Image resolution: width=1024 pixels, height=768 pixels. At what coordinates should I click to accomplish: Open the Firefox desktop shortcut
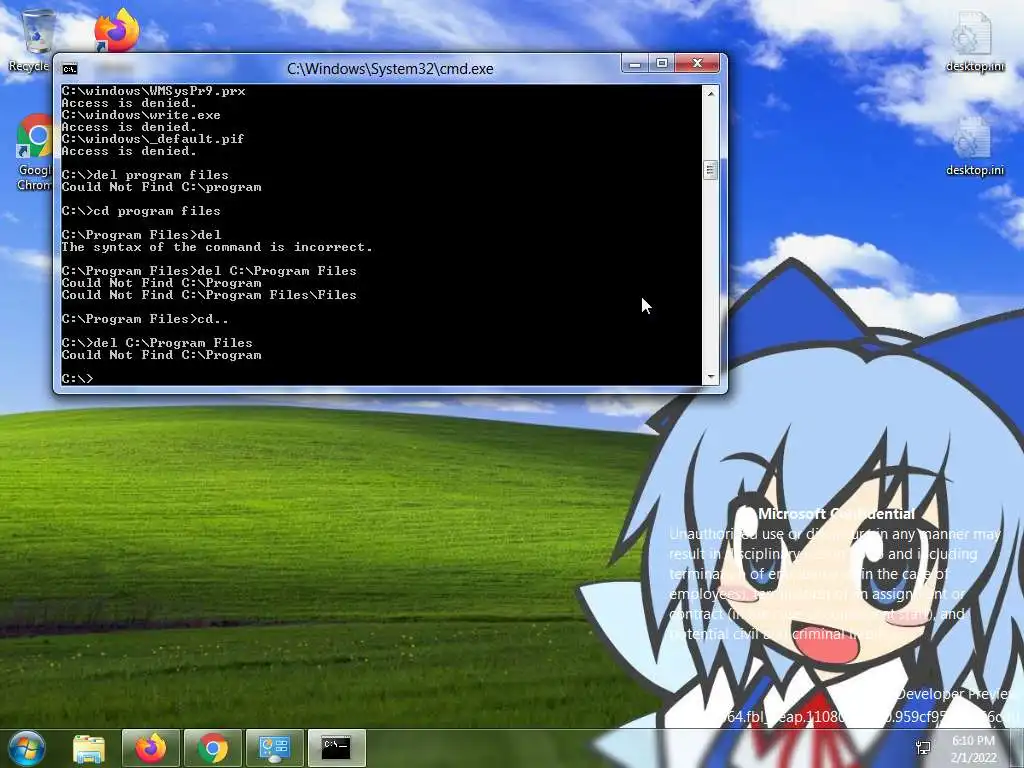[x=116, y=29]
